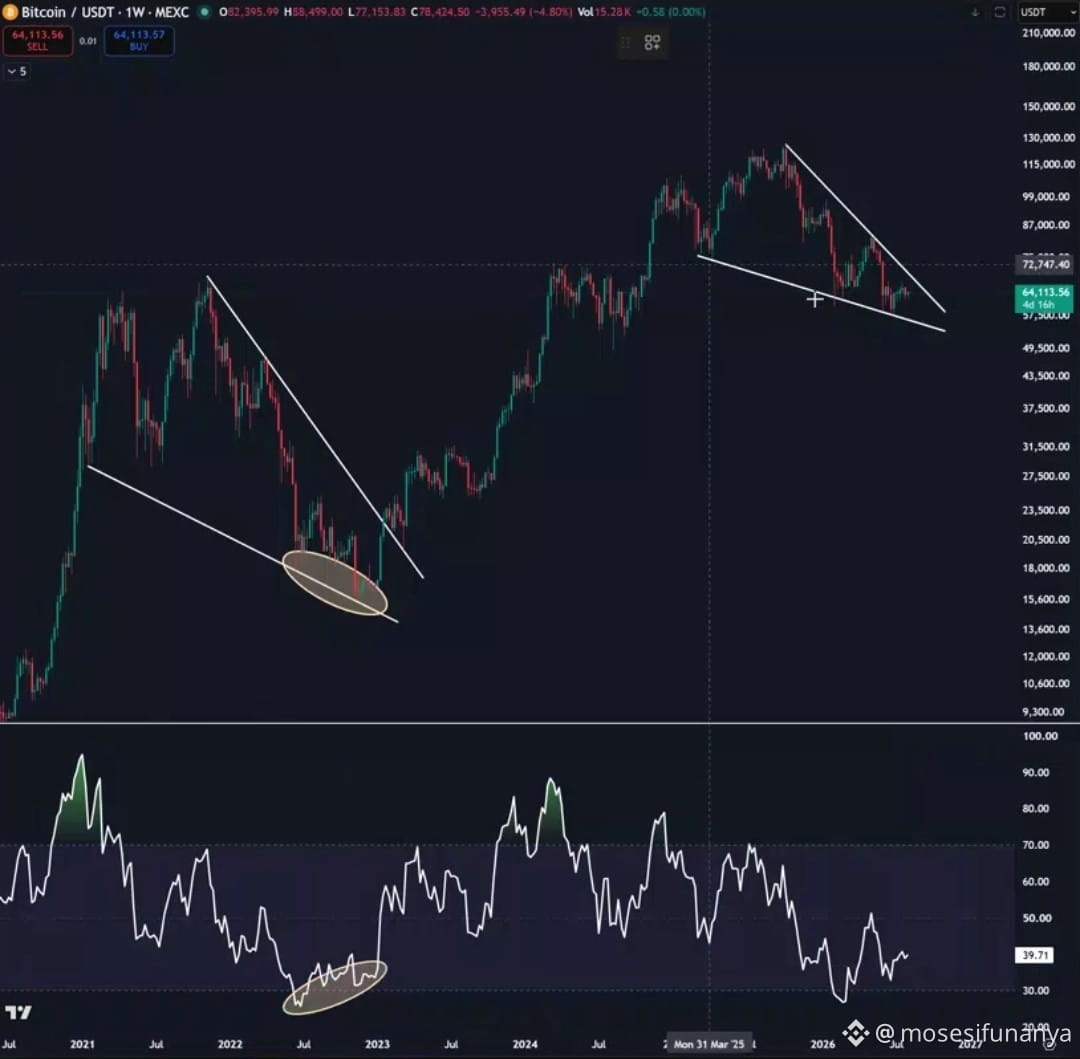Click the TradingView logo in RSI pane

19,1012
